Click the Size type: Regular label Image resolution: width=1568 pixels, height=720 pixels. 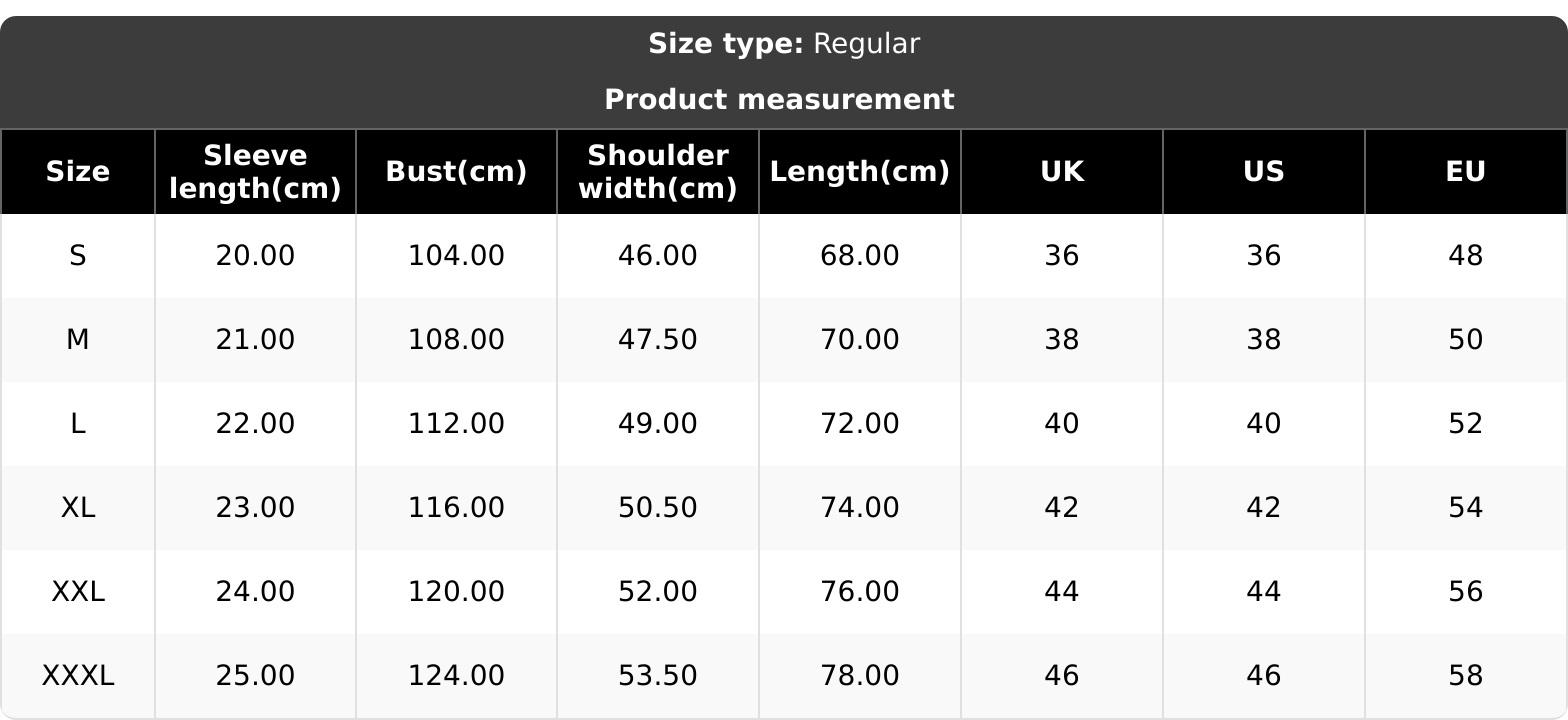pyautogui.click(x=783, y=44)
